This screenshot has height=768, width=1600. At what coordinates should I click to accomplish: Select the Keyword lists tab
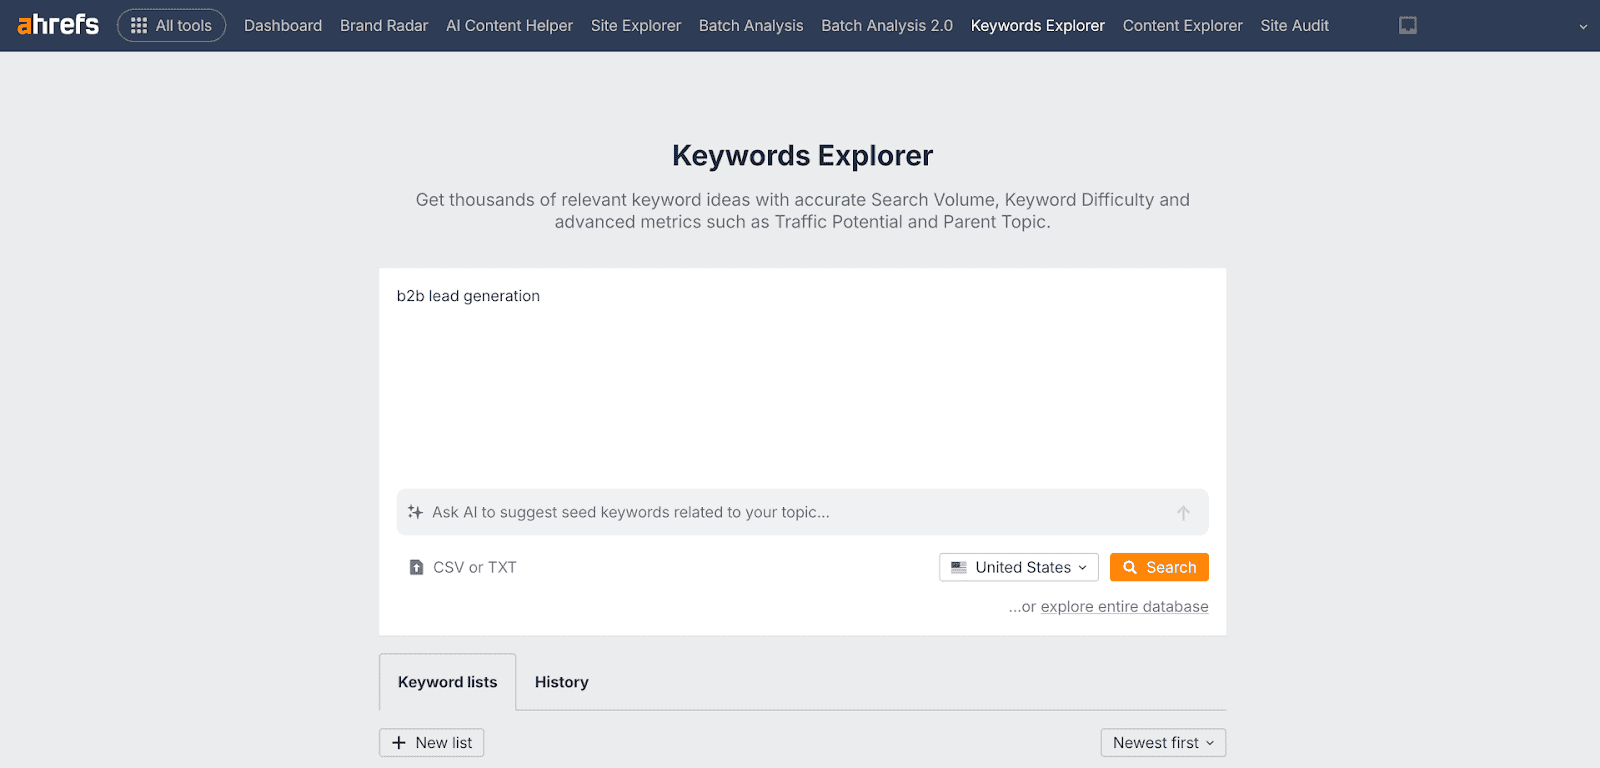click(447, 682)
